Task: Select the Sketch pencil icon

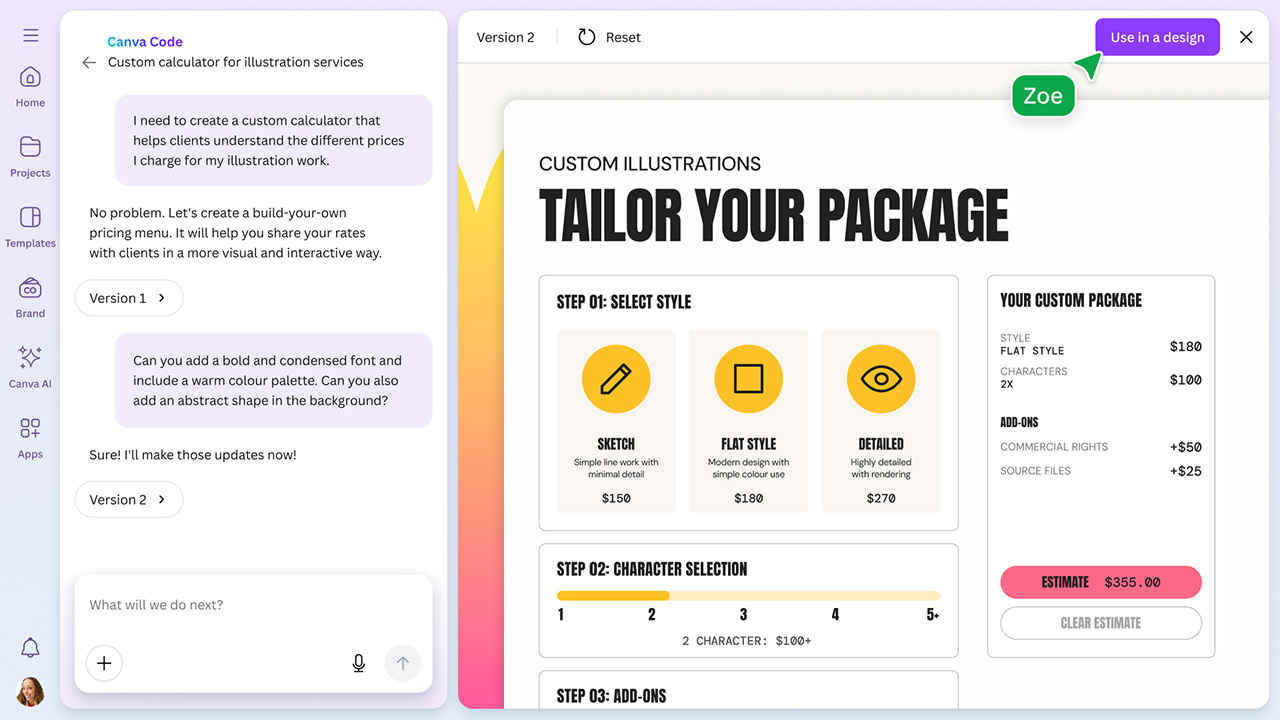Action: coord(616,379)
